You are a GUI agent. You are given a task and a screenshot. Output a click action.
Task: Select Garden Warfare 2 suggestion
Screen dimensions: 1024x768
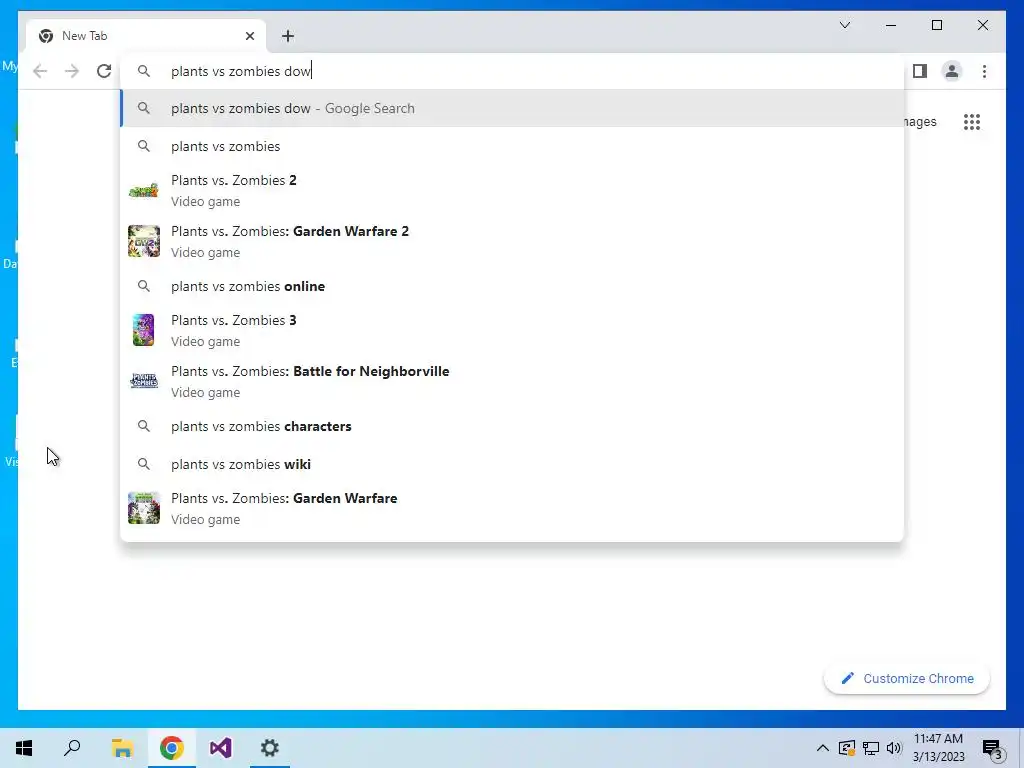513,241
